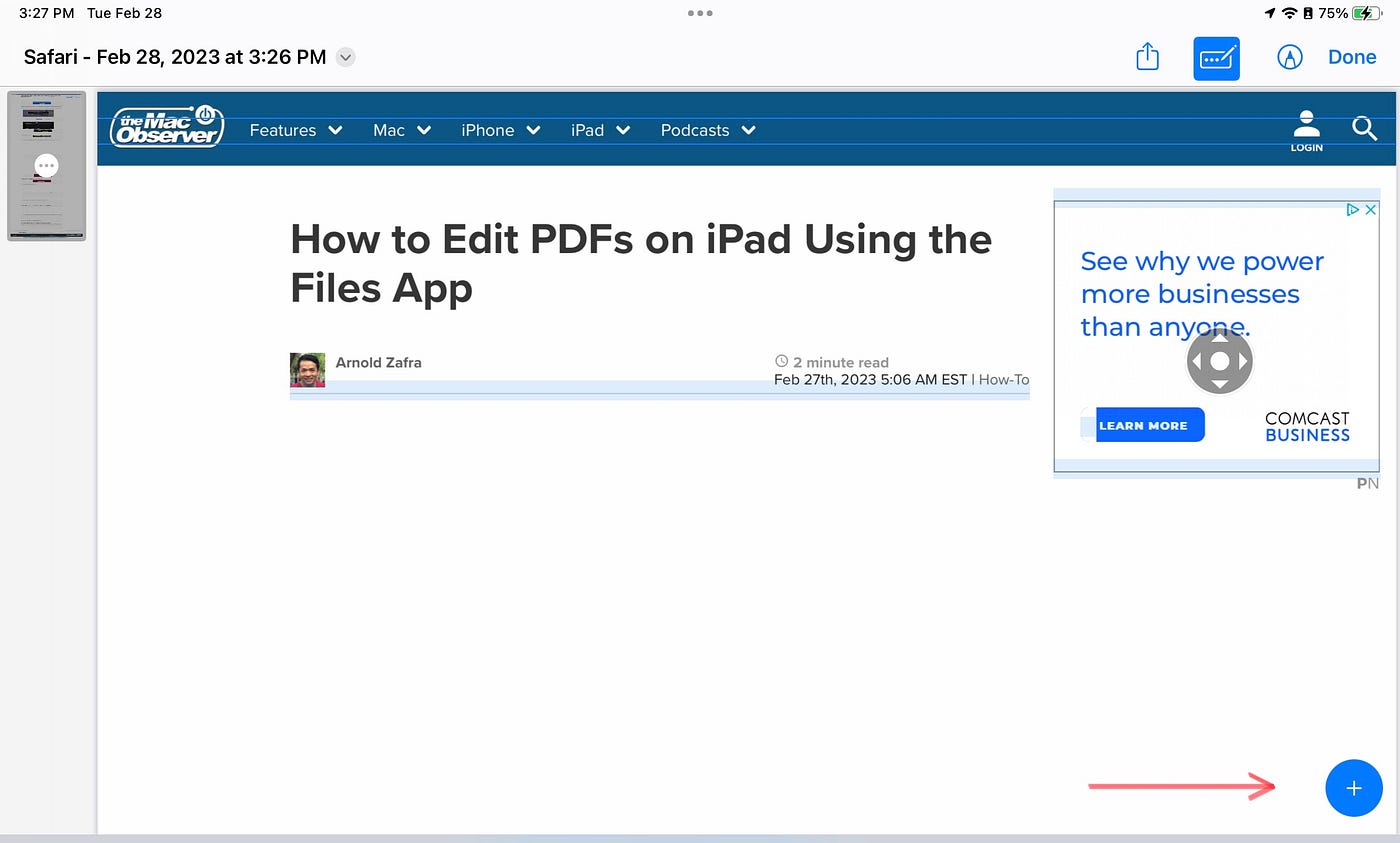This screenshot has width=1400, height=843.
Task: Tap the document title Safari - Feb 28, 2023
Action: [175, 57]
